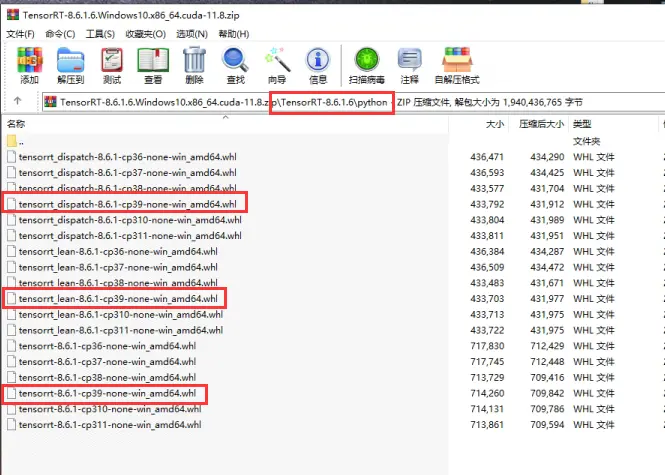Select tensorrt_dispatch-8.6.1-cp39-none-win_amd64.whl
Screen dimensions: 665x475
click(128, 204)
